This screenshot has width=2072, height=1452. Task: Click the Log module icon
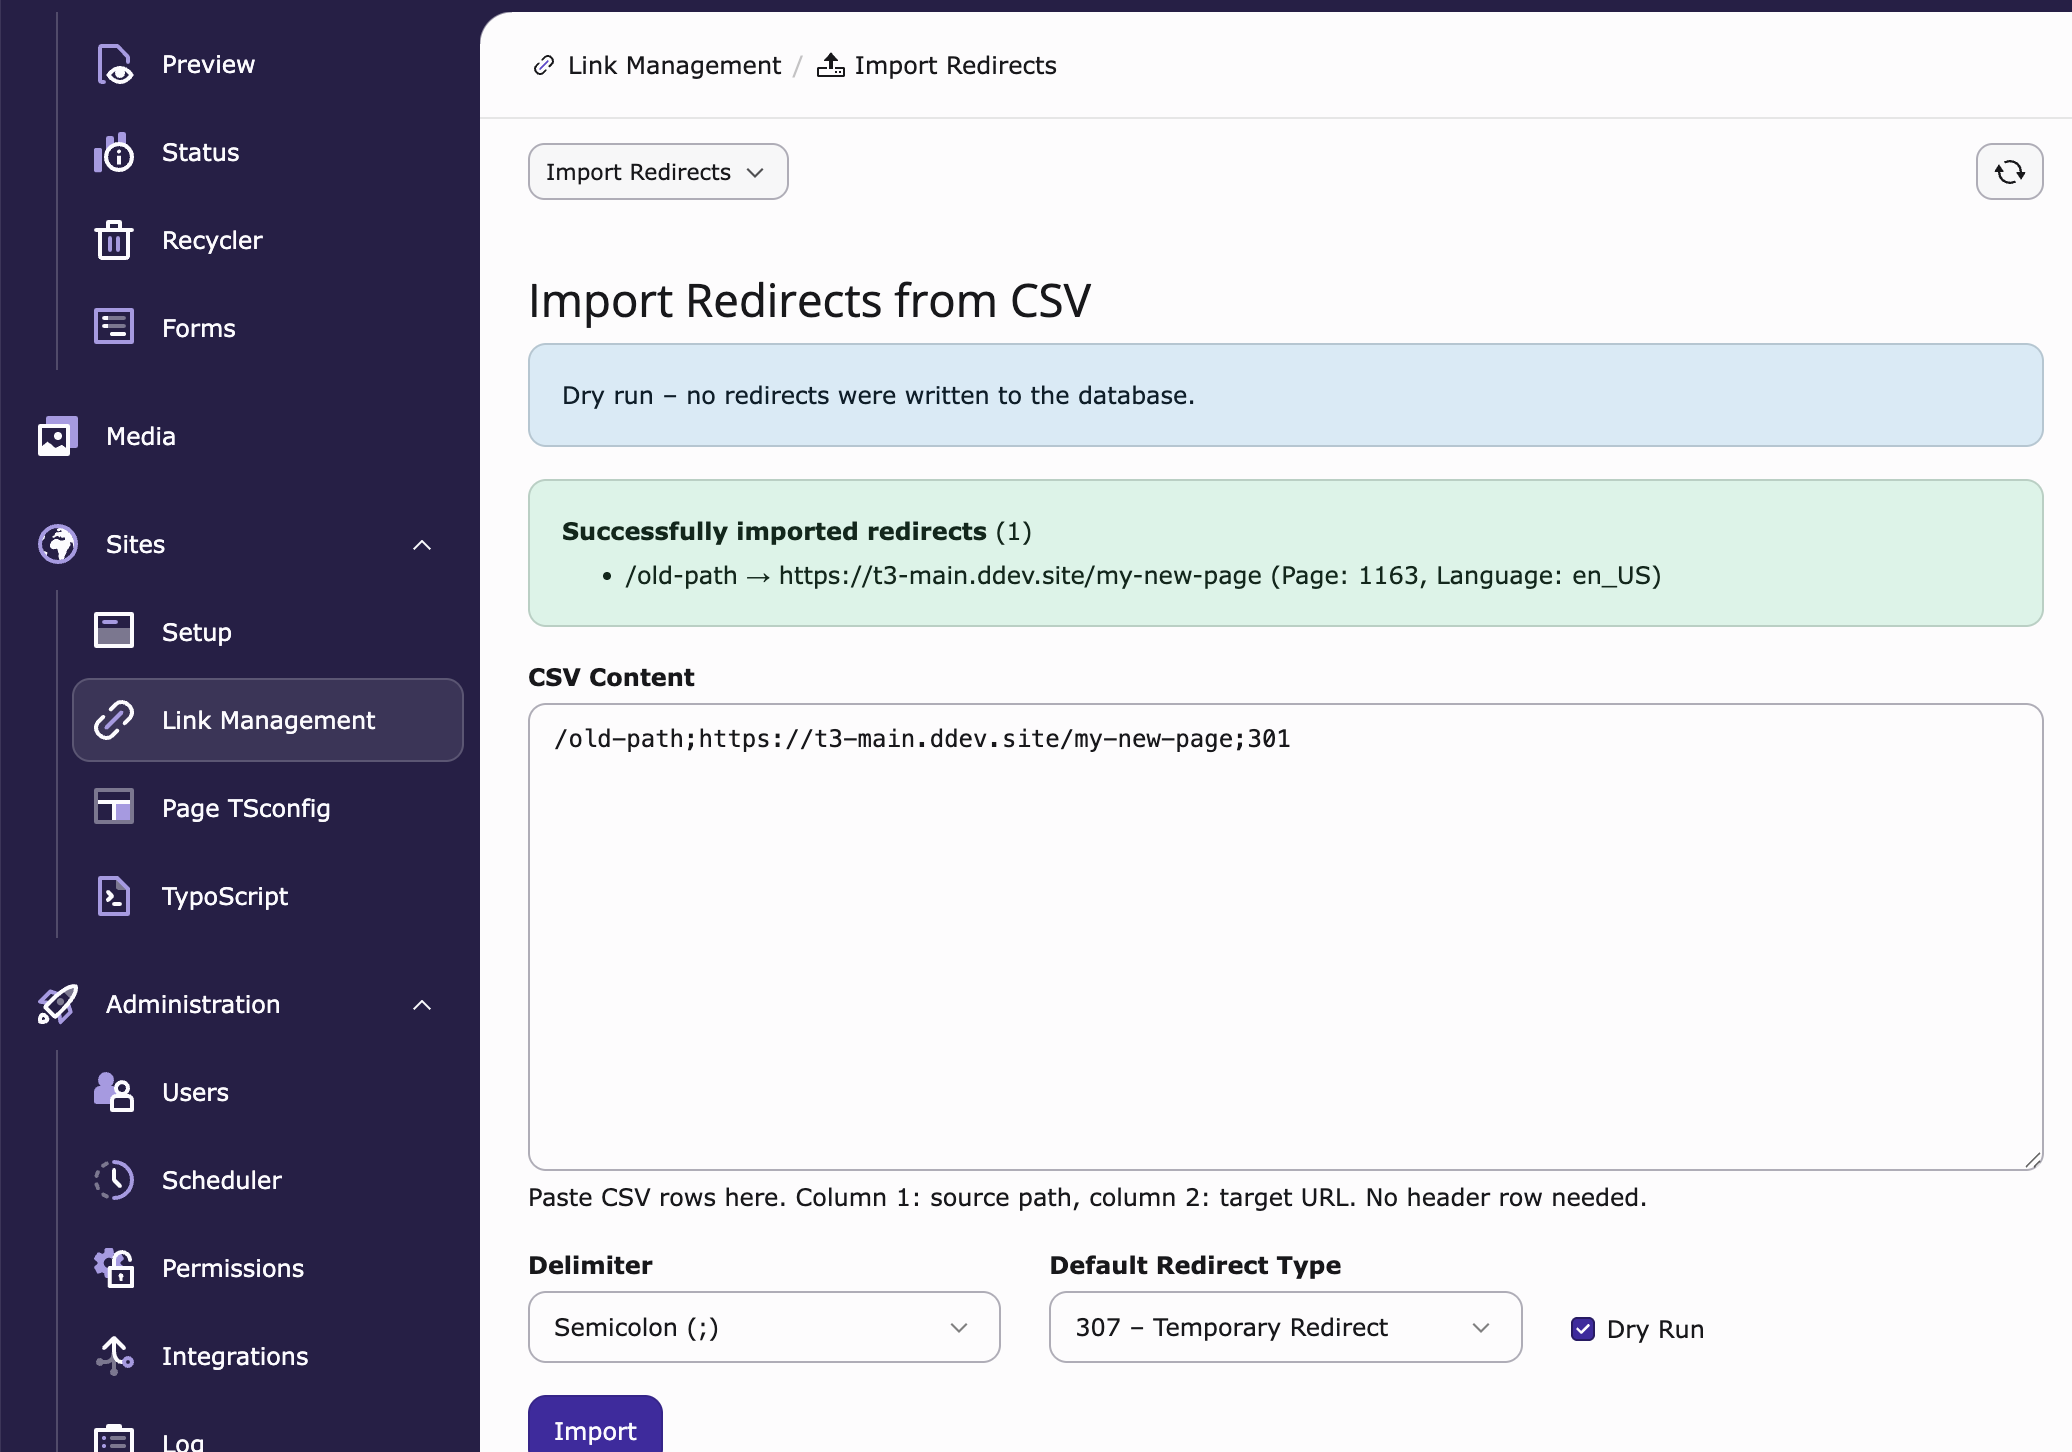[x=114, y=1438]
